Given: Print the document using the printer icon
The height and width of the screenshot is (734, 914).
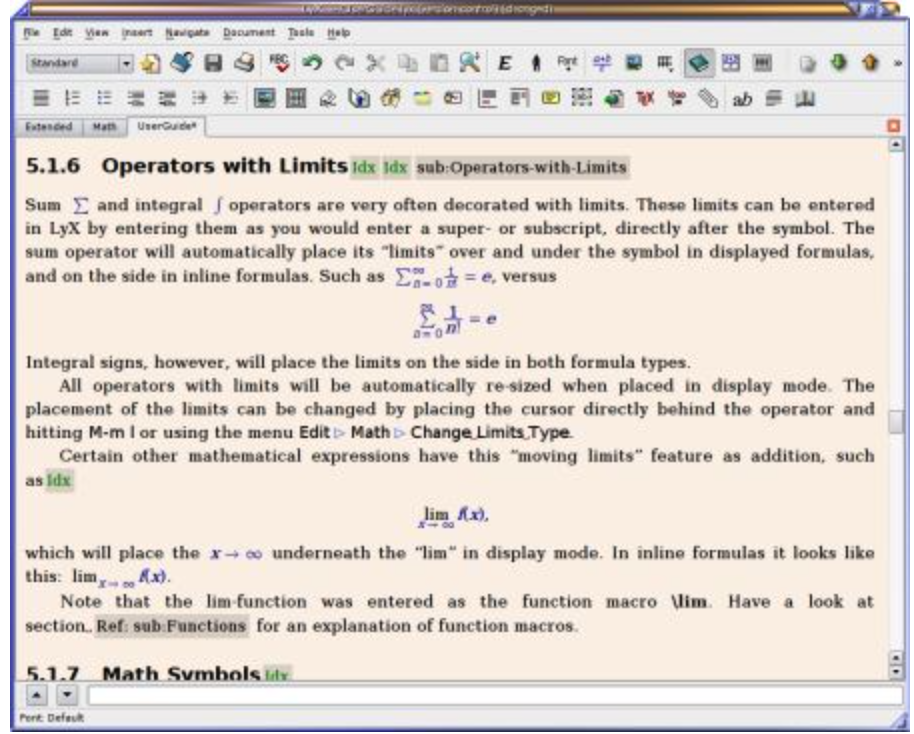Looking at the screenshot, I should pyautogui.click(x=244, y=63).
